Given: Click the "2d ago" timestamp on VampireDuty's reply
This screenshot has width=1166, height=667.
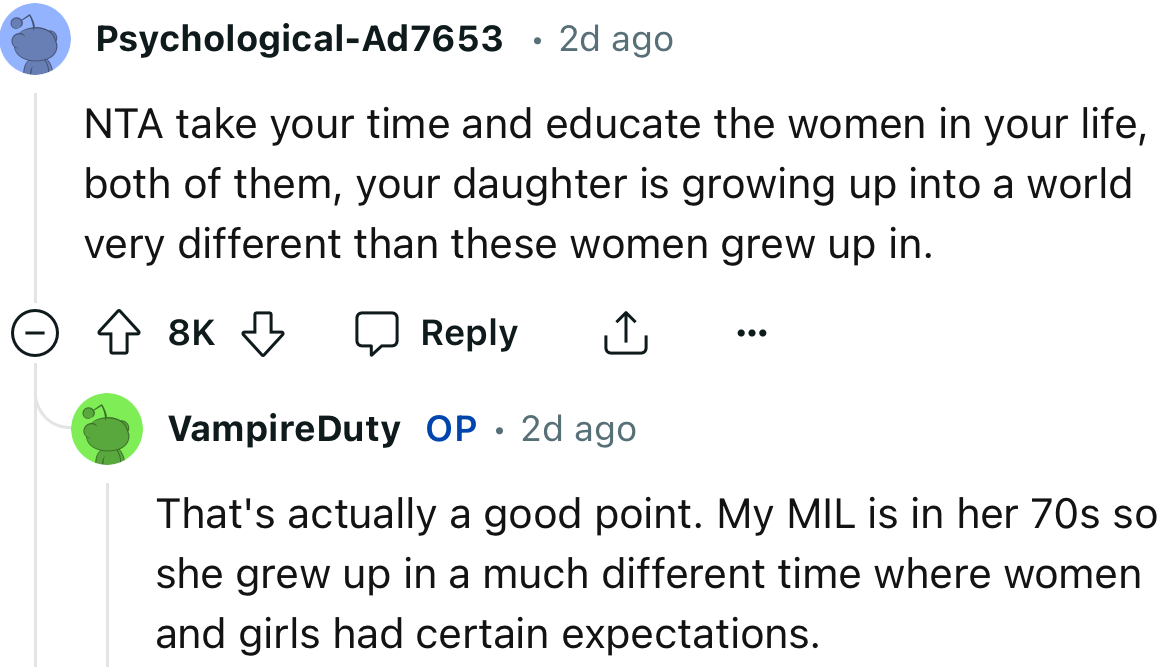Looking at the screenshot, I should [576, 428].
